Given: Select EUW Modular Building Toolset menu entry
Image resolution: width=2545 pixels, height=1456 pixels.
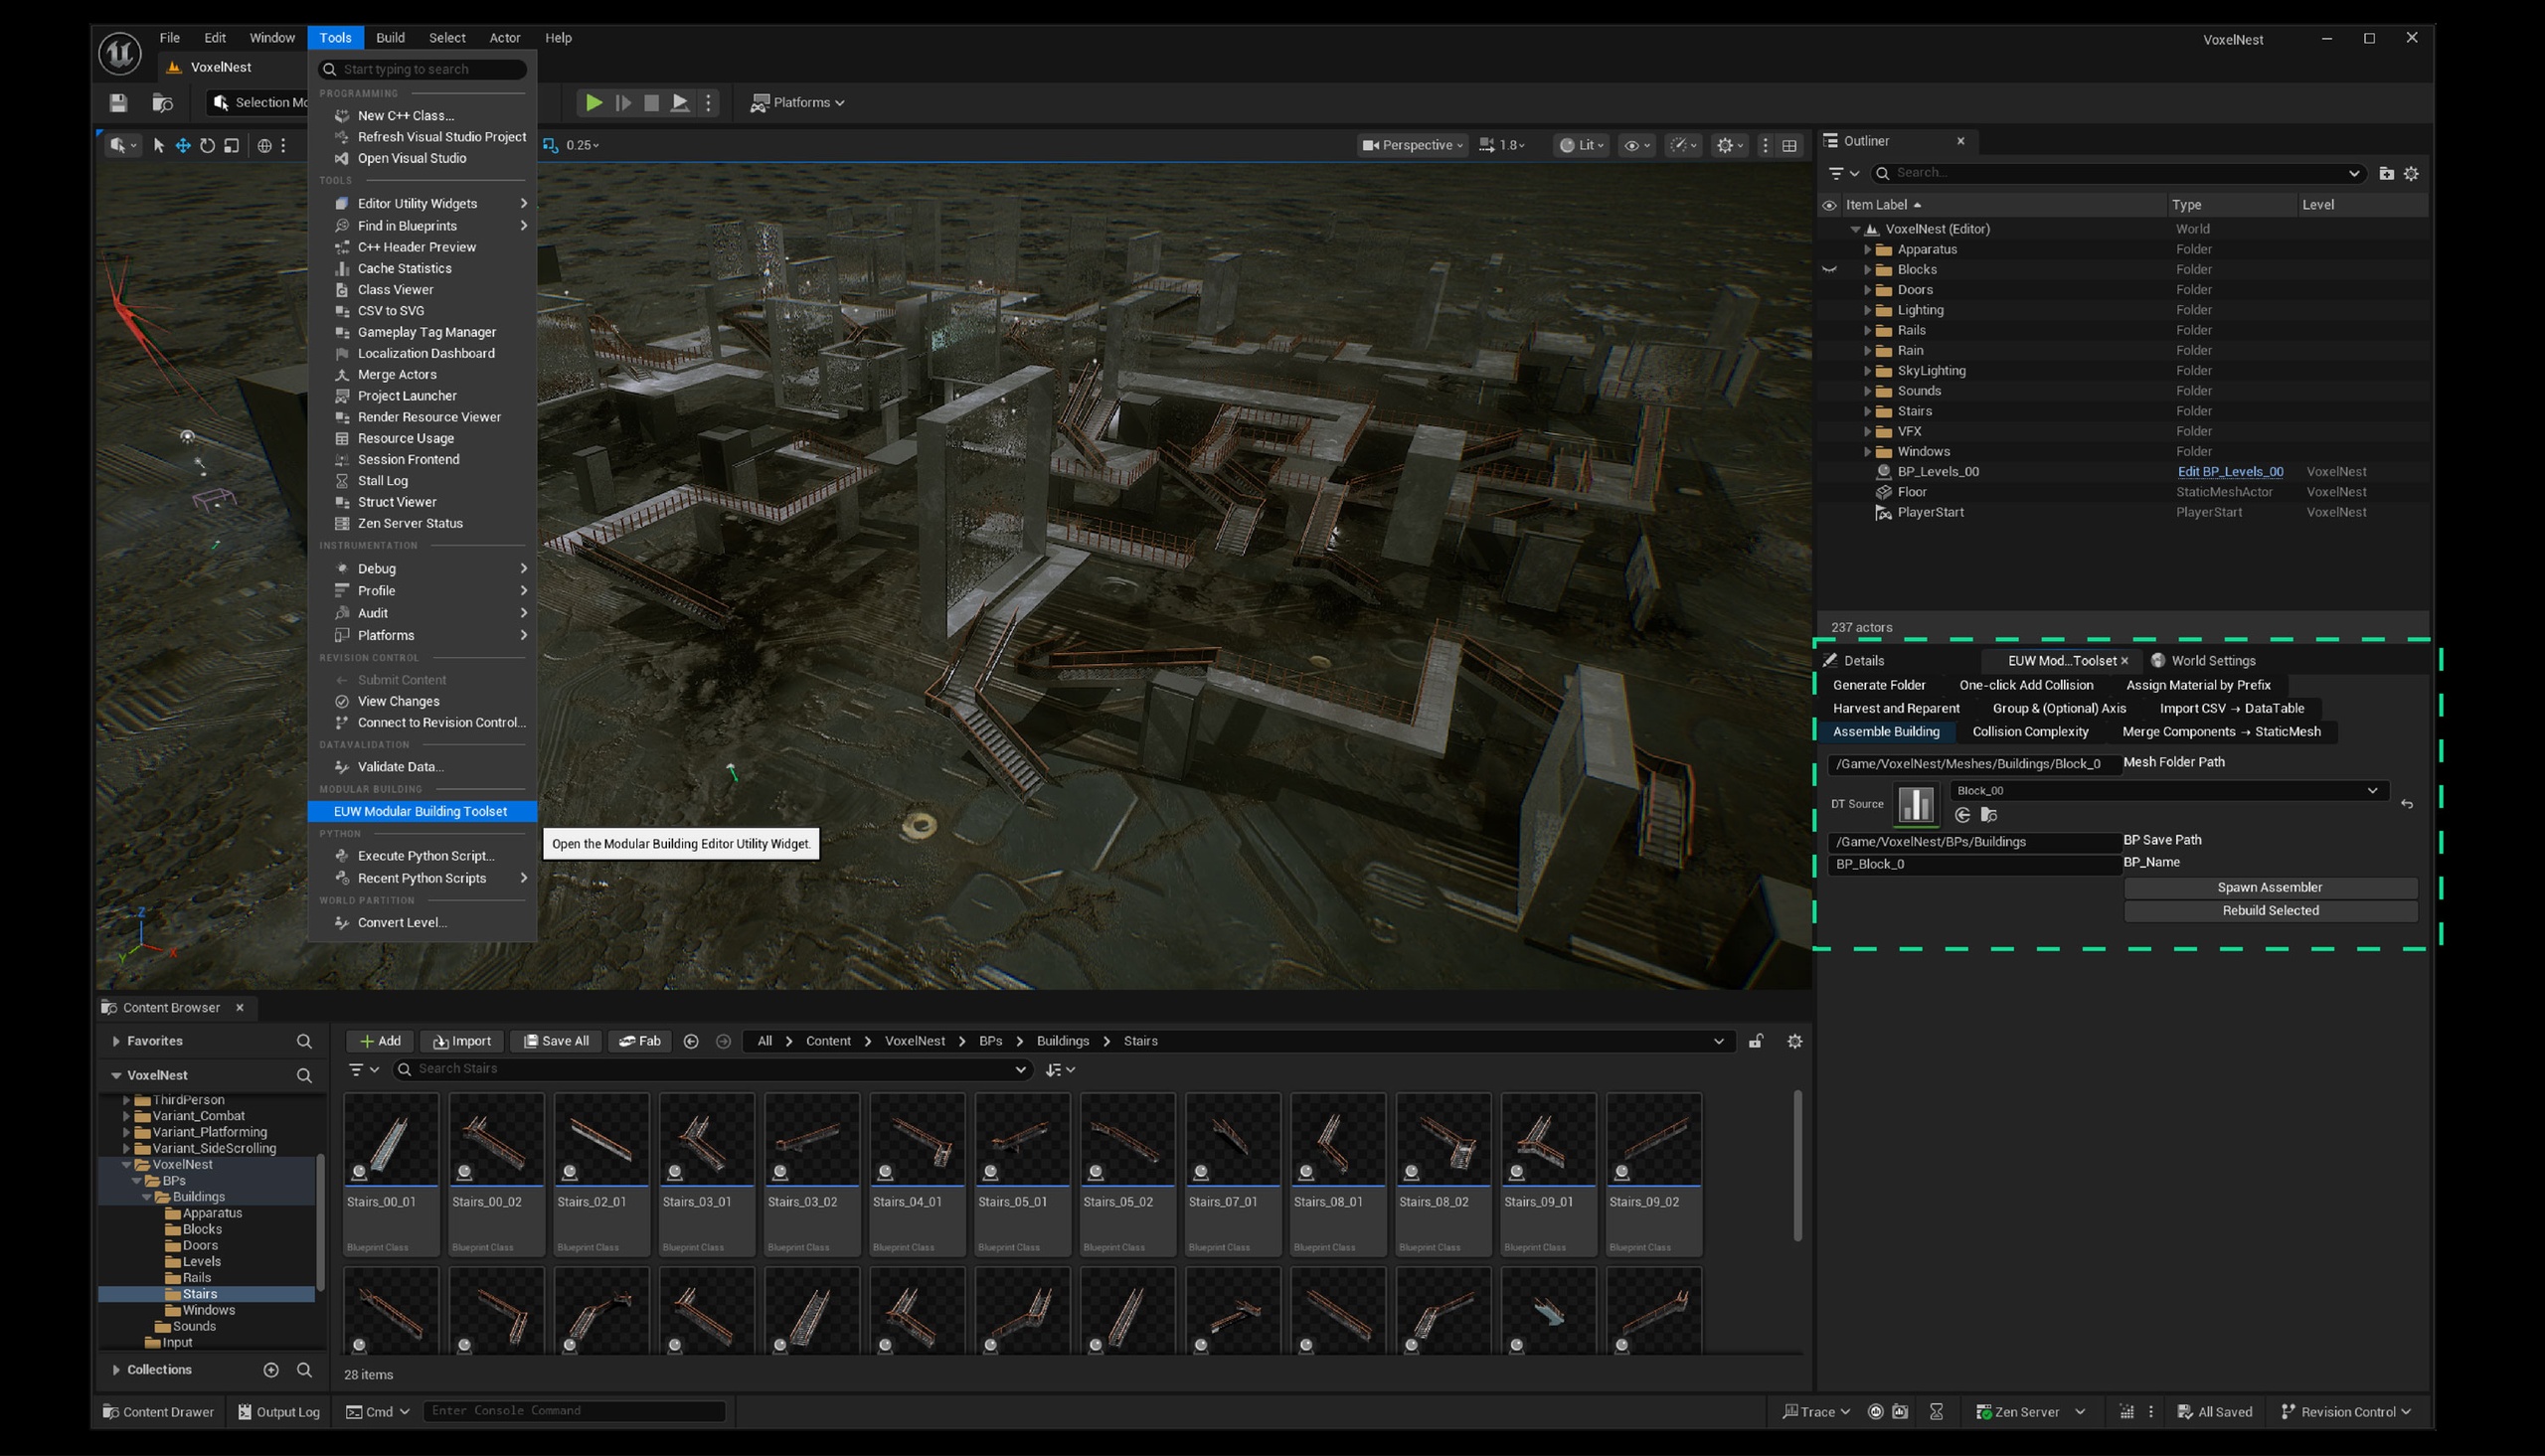Looking at the screenshot, I should (421, 811).
